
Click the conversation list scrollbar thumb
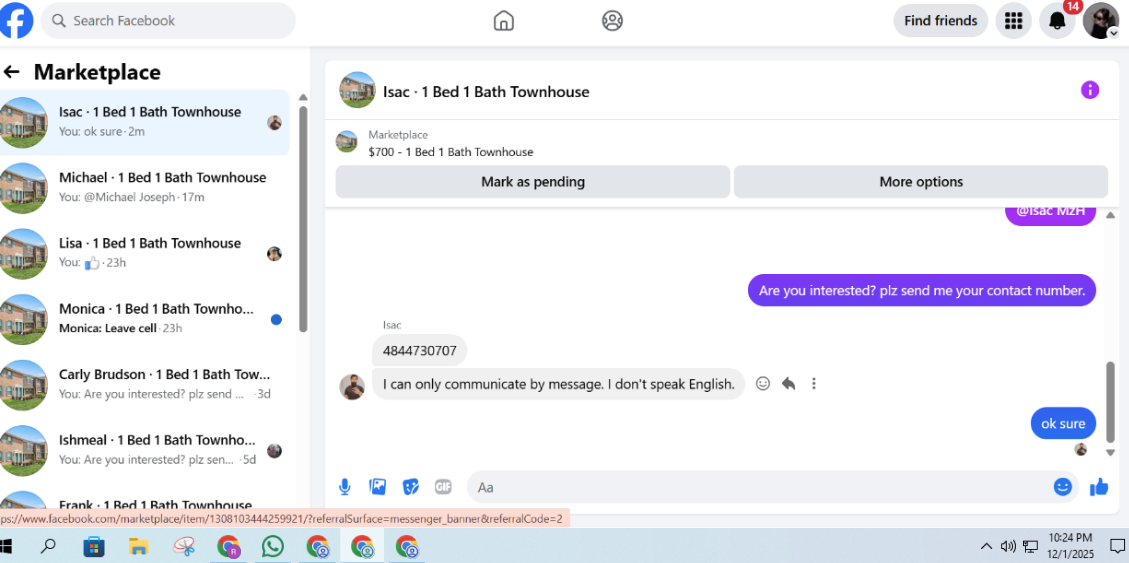tap(303, 219)
